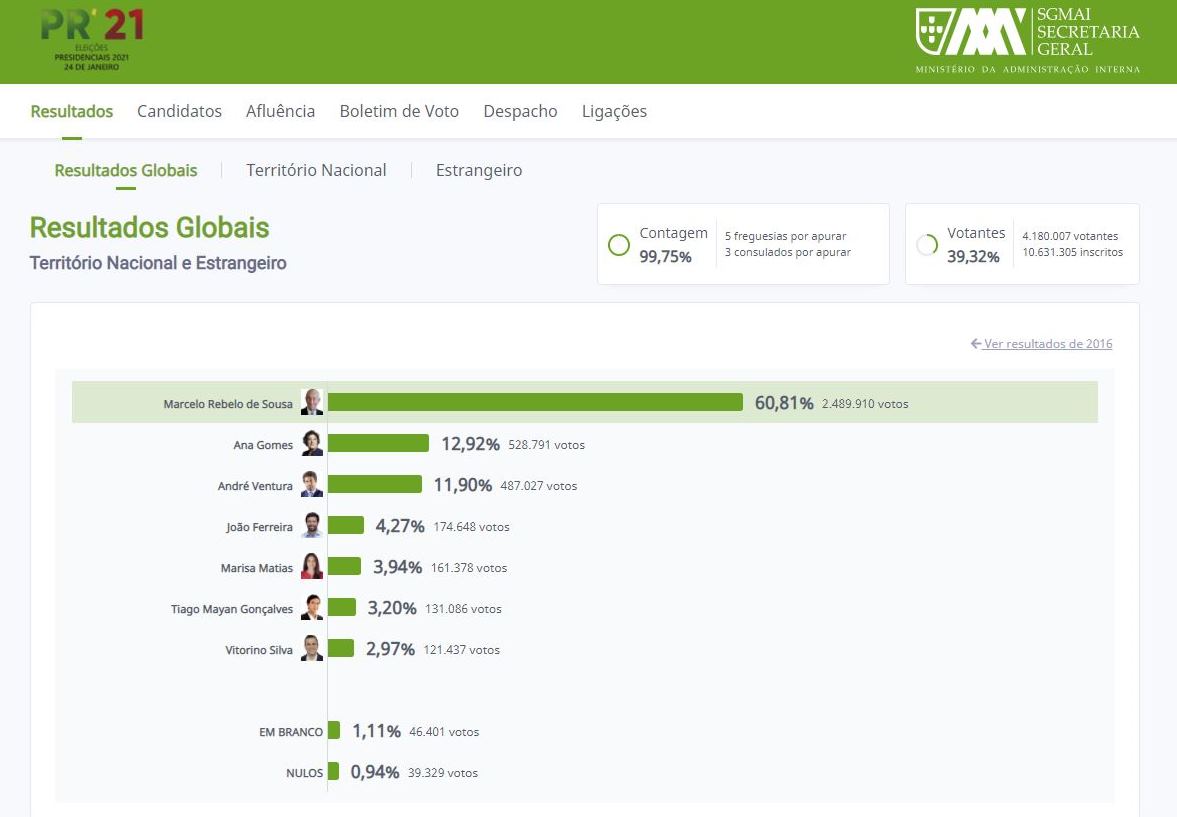The height and width of the screenshot is (817, 1177).
Task: Click the name André Ventura
Action: coord(255,486)
